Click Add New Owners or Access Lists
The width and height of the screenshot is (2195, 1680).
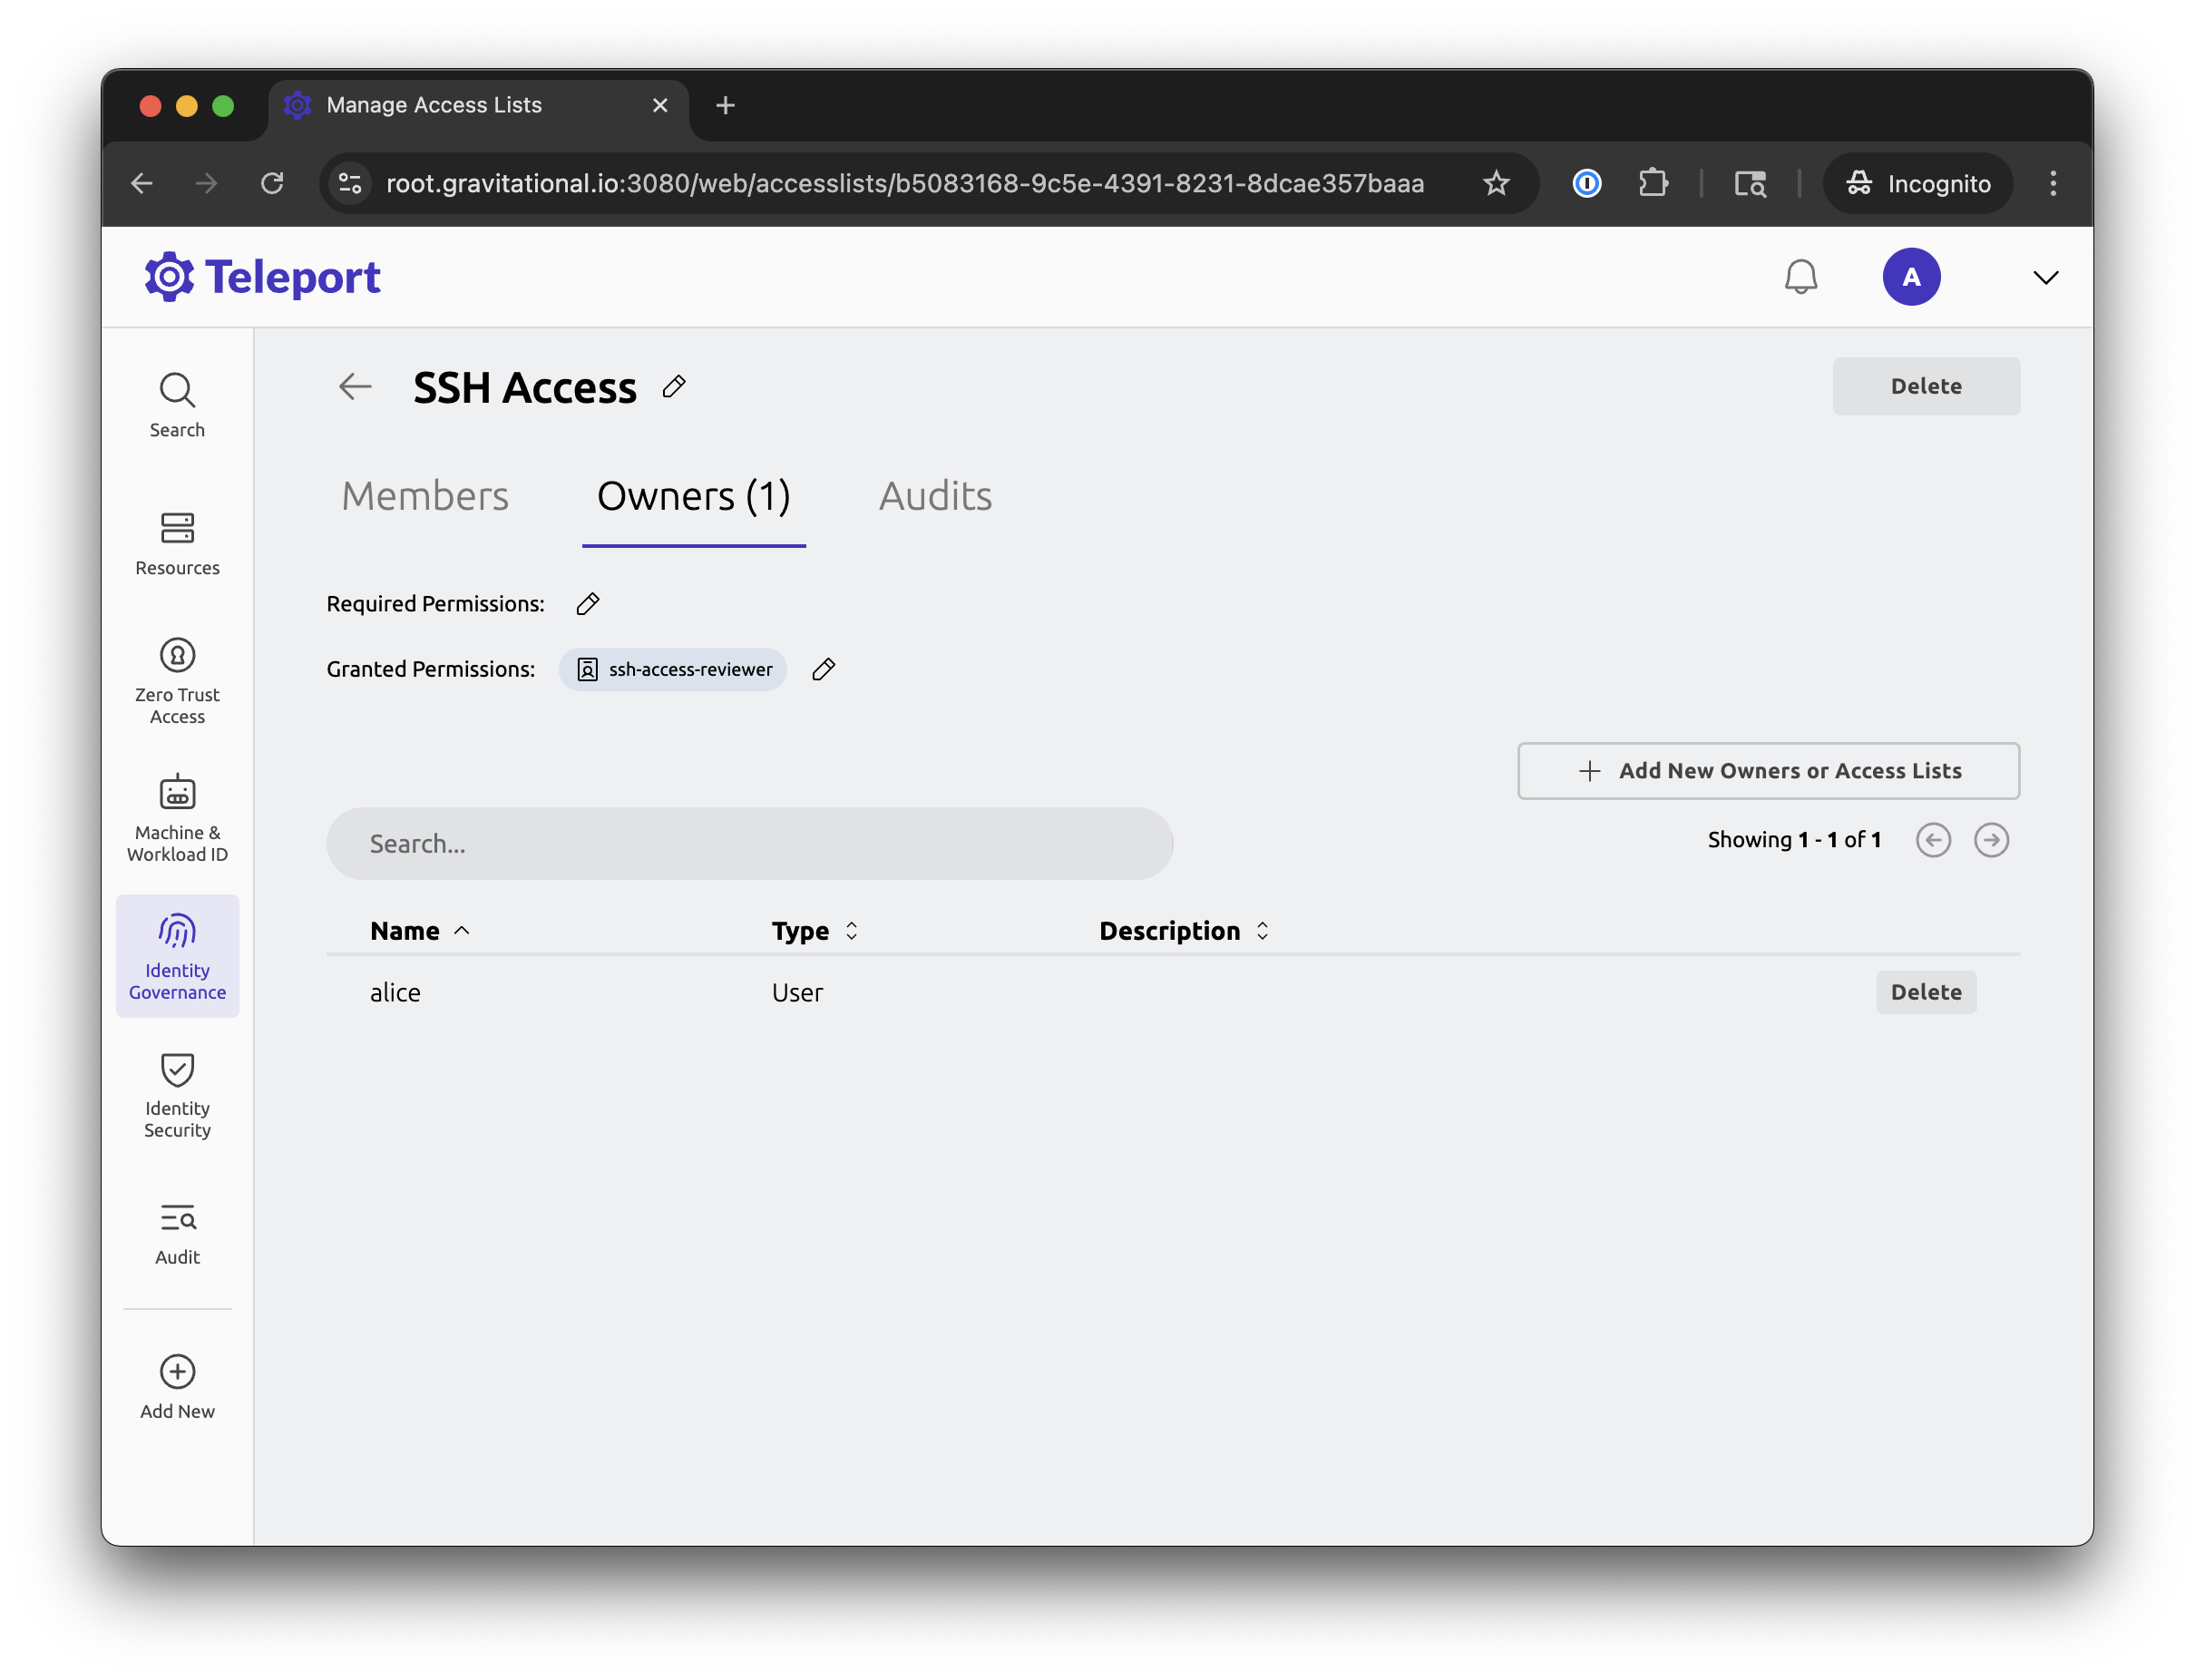[1768, 771]
